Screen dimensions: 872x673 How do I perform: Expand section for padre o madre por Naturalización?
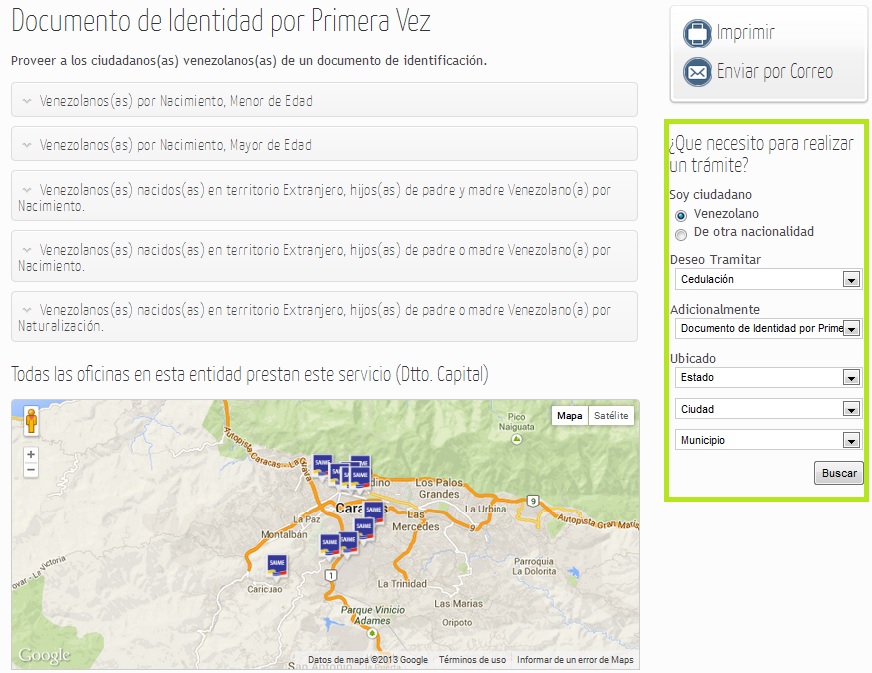(x=324, y=316)
